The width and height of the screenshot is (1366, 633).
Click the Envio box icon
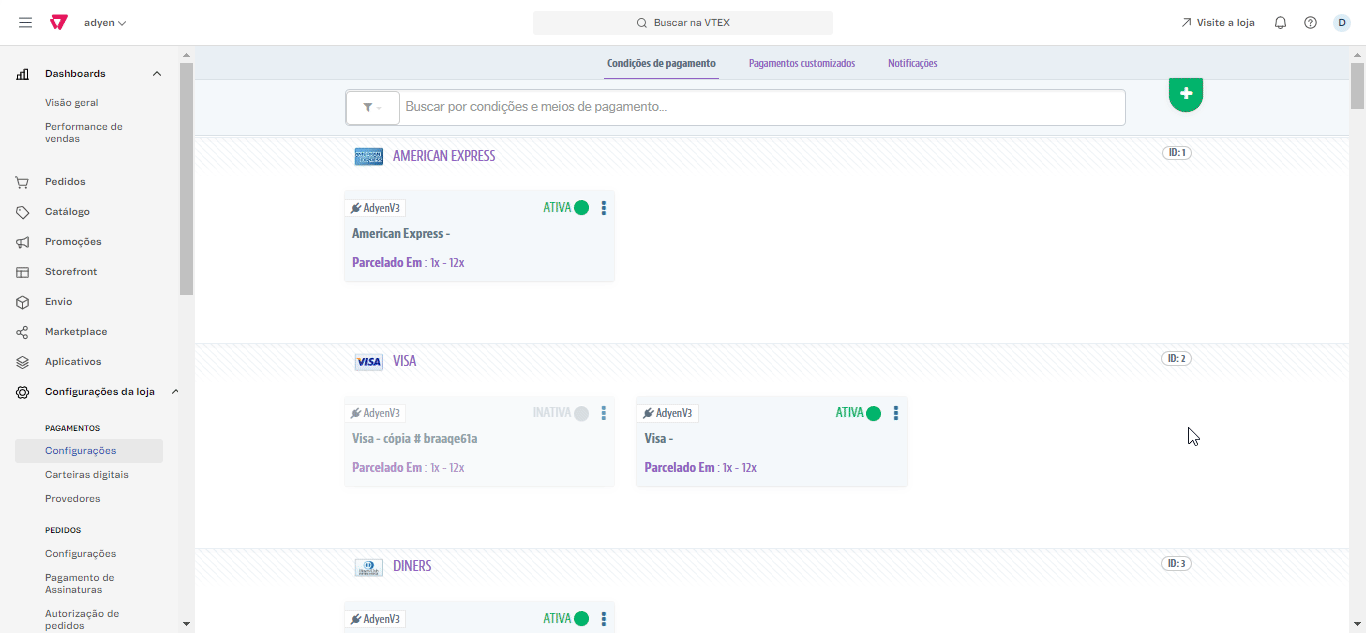(x=22, y=302)
